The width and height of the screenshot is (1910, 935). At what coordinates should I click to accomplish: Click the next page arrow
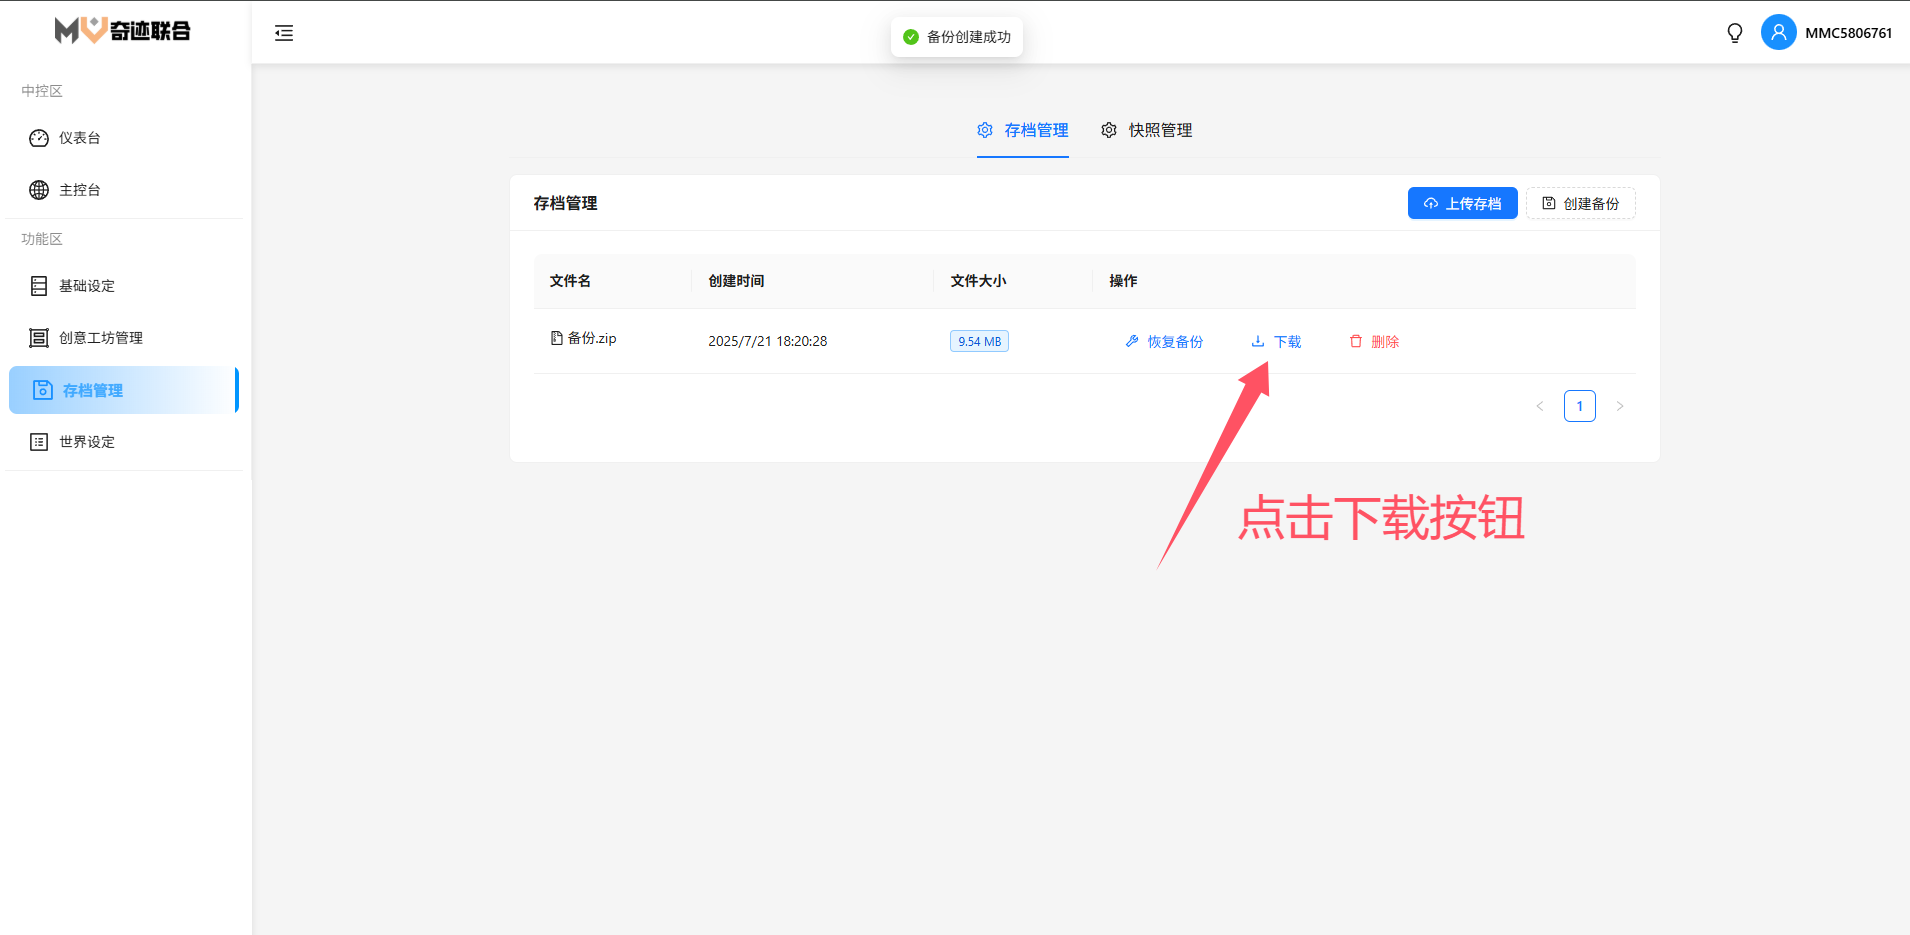[x=1620, y=406]
